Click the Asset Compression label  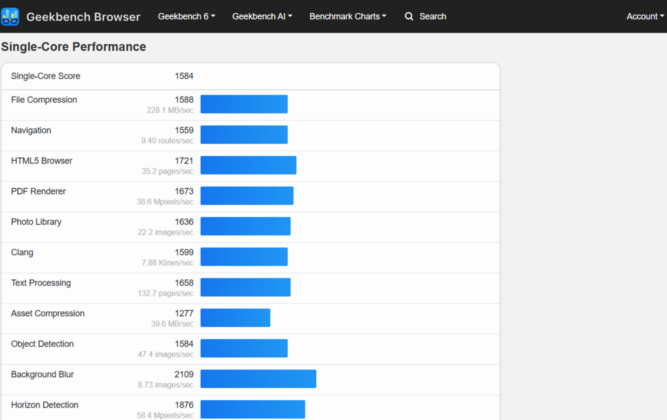48,314
